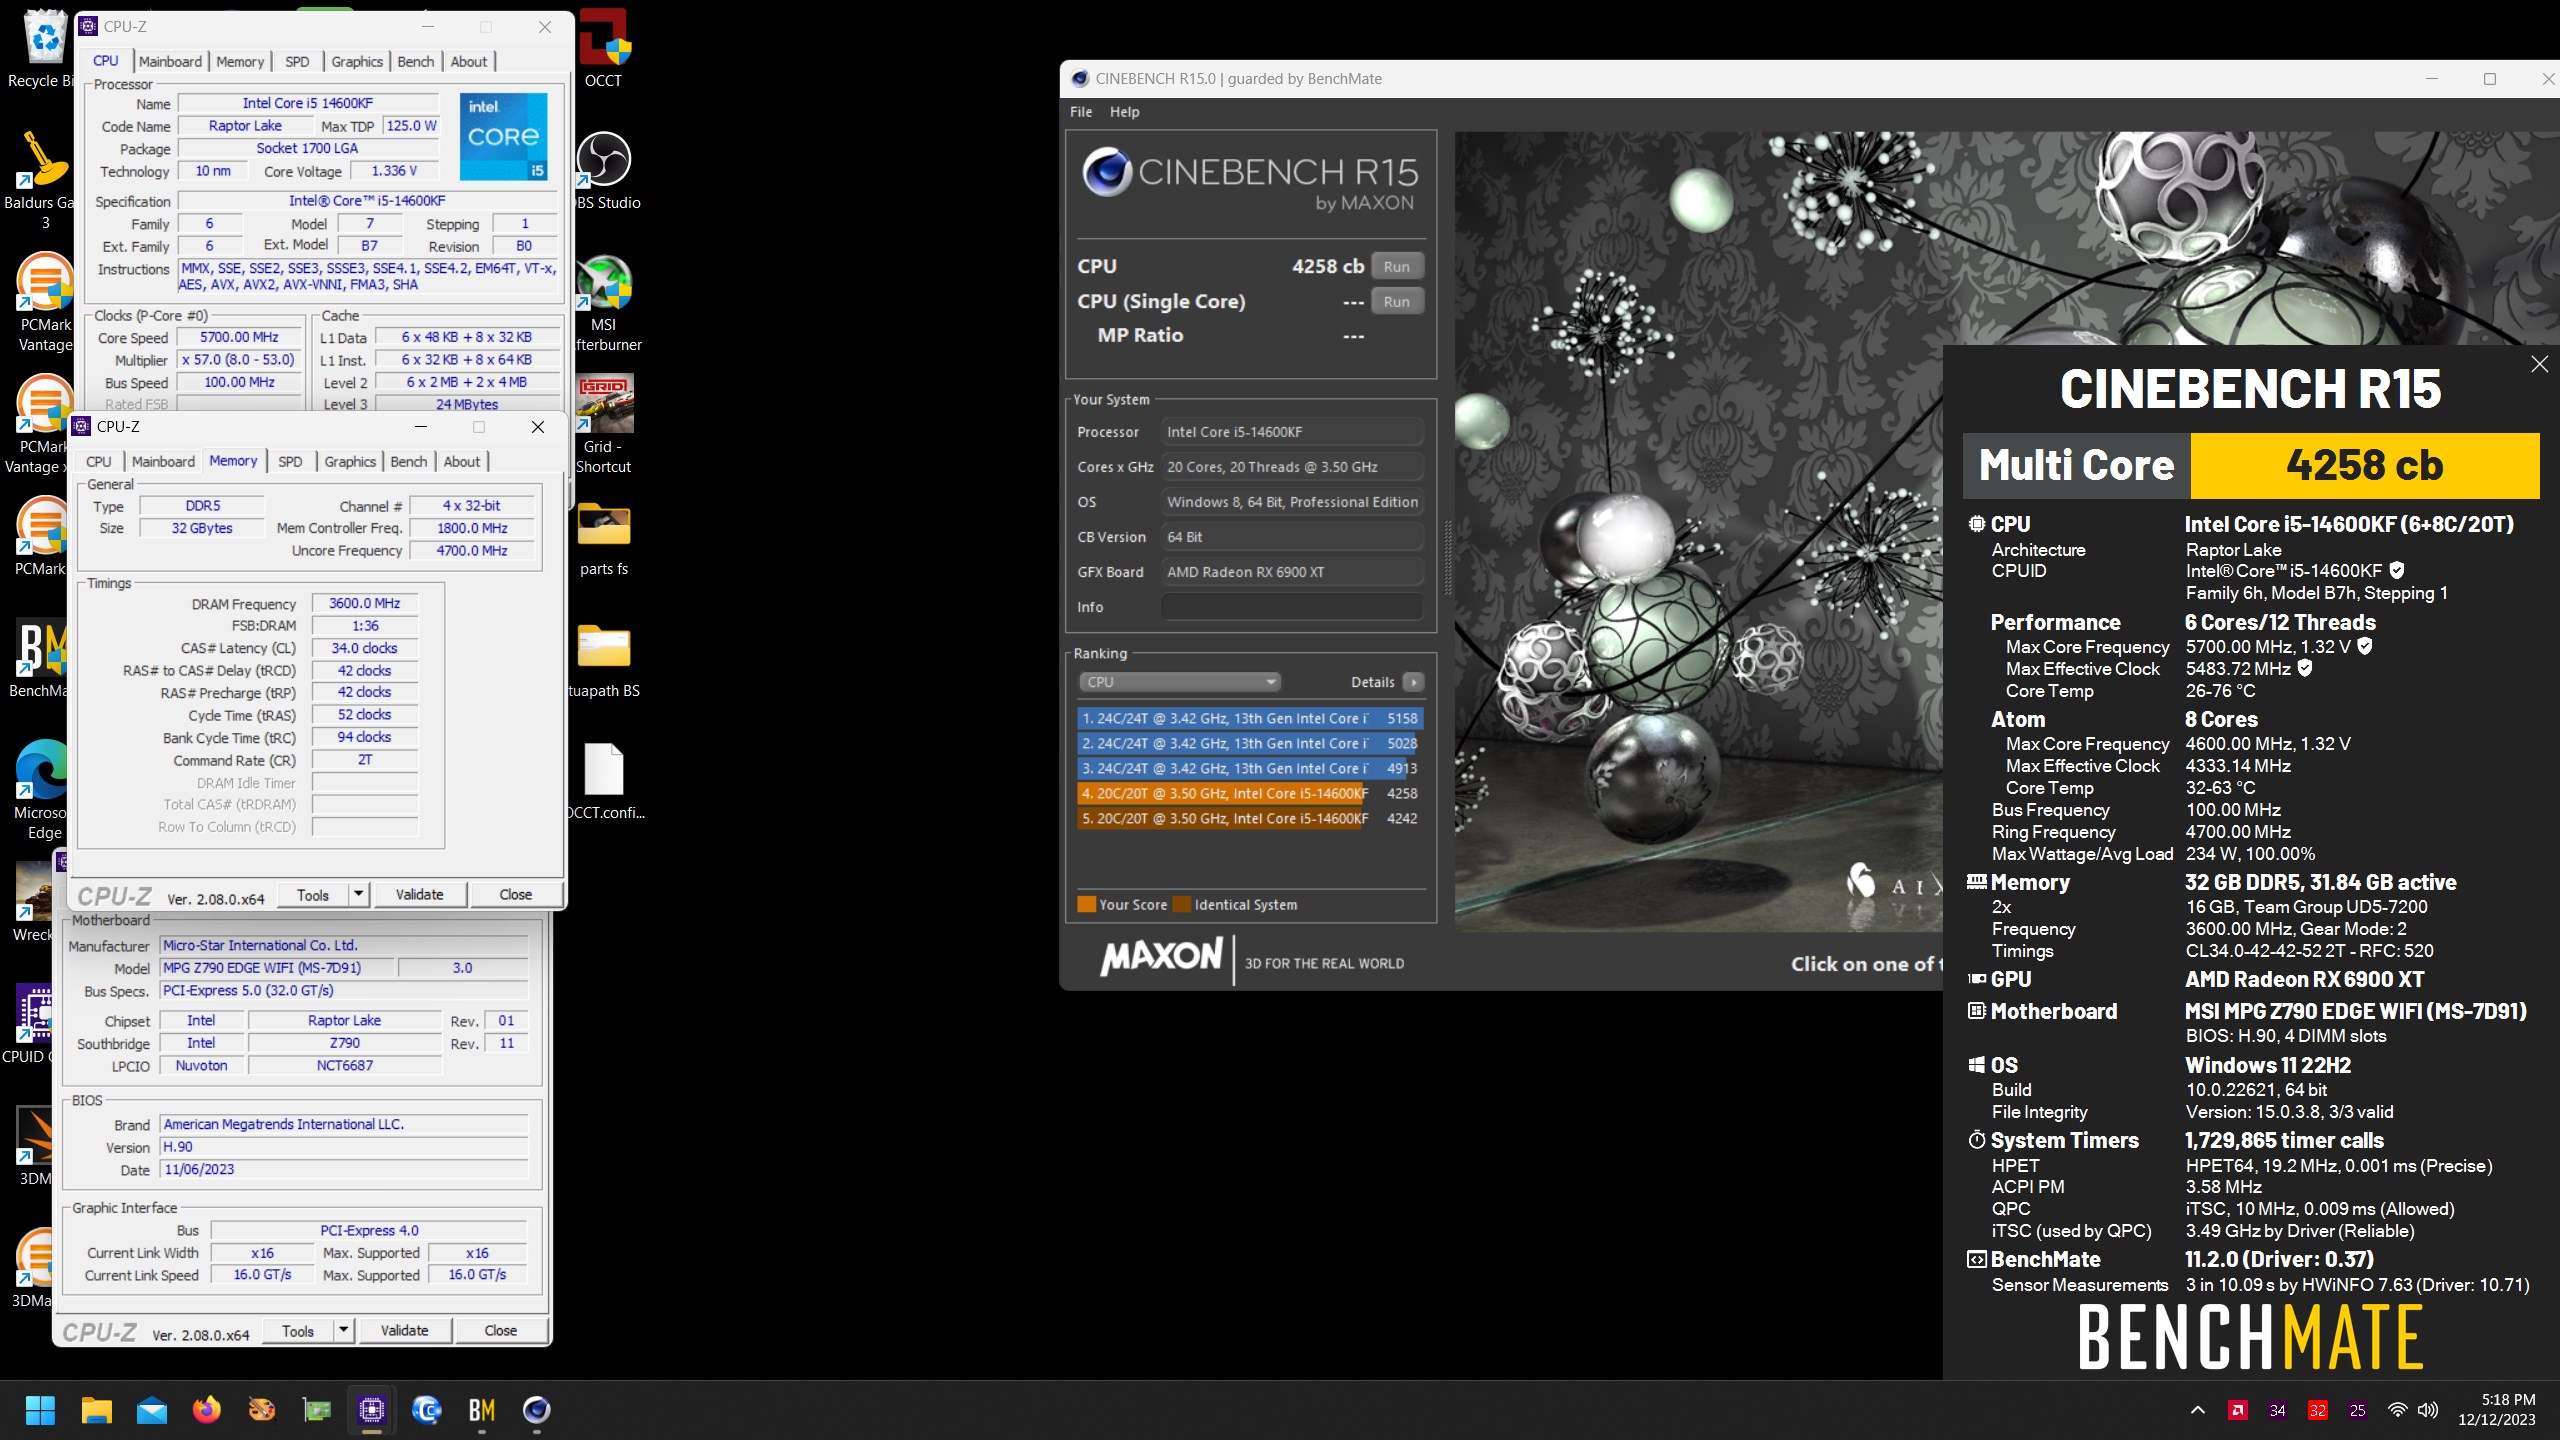This screenshot has width=2560, height=1440.
Task: Select ranking entry 5 scoring 4242
Action: coord(1249,818)
